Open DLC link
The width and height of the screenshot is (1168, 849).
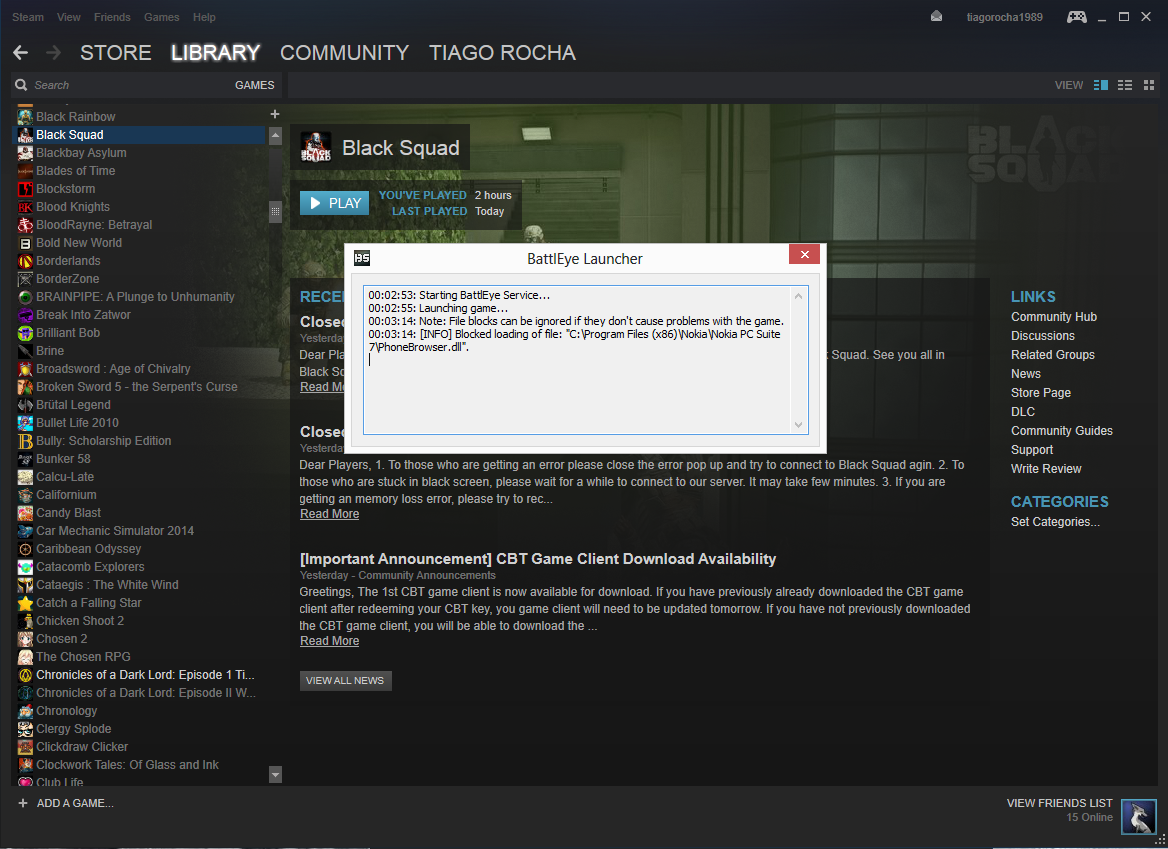1023,412
